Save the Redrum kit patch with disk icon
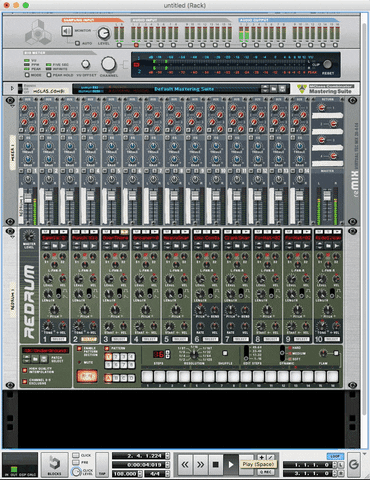Screen dimensions: 370x480 click(43, 359)
